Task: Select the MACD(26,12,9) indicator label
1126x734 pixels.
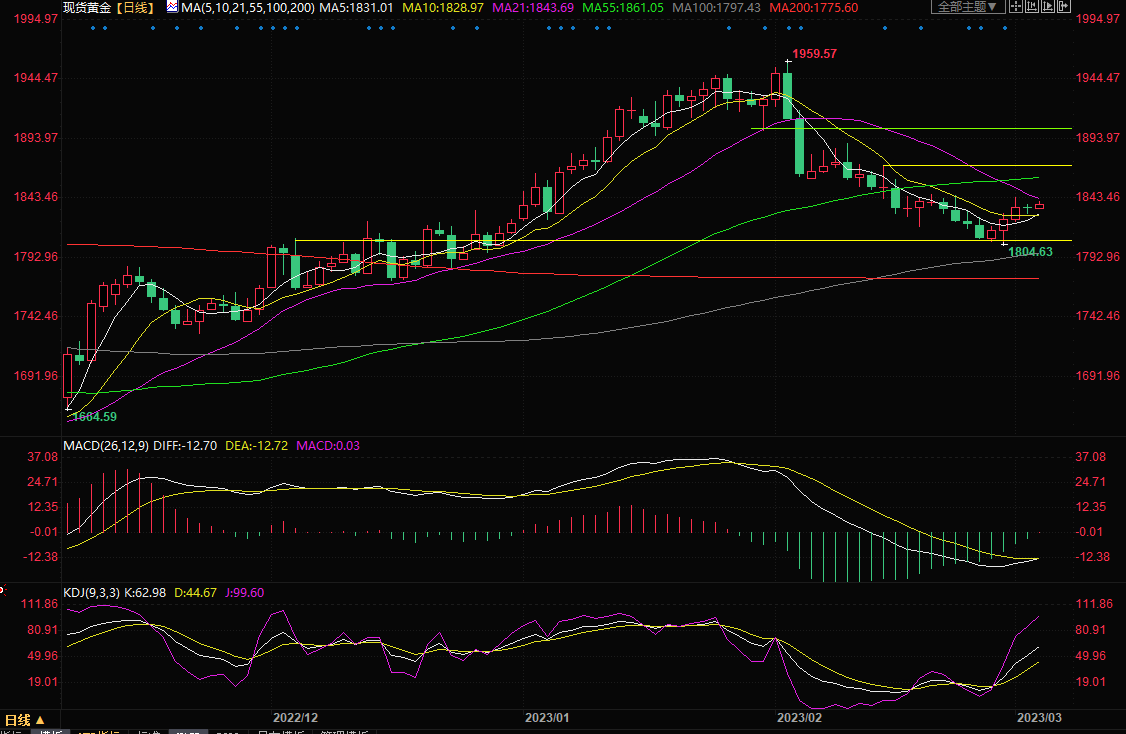Action: (x=106, y=446)
